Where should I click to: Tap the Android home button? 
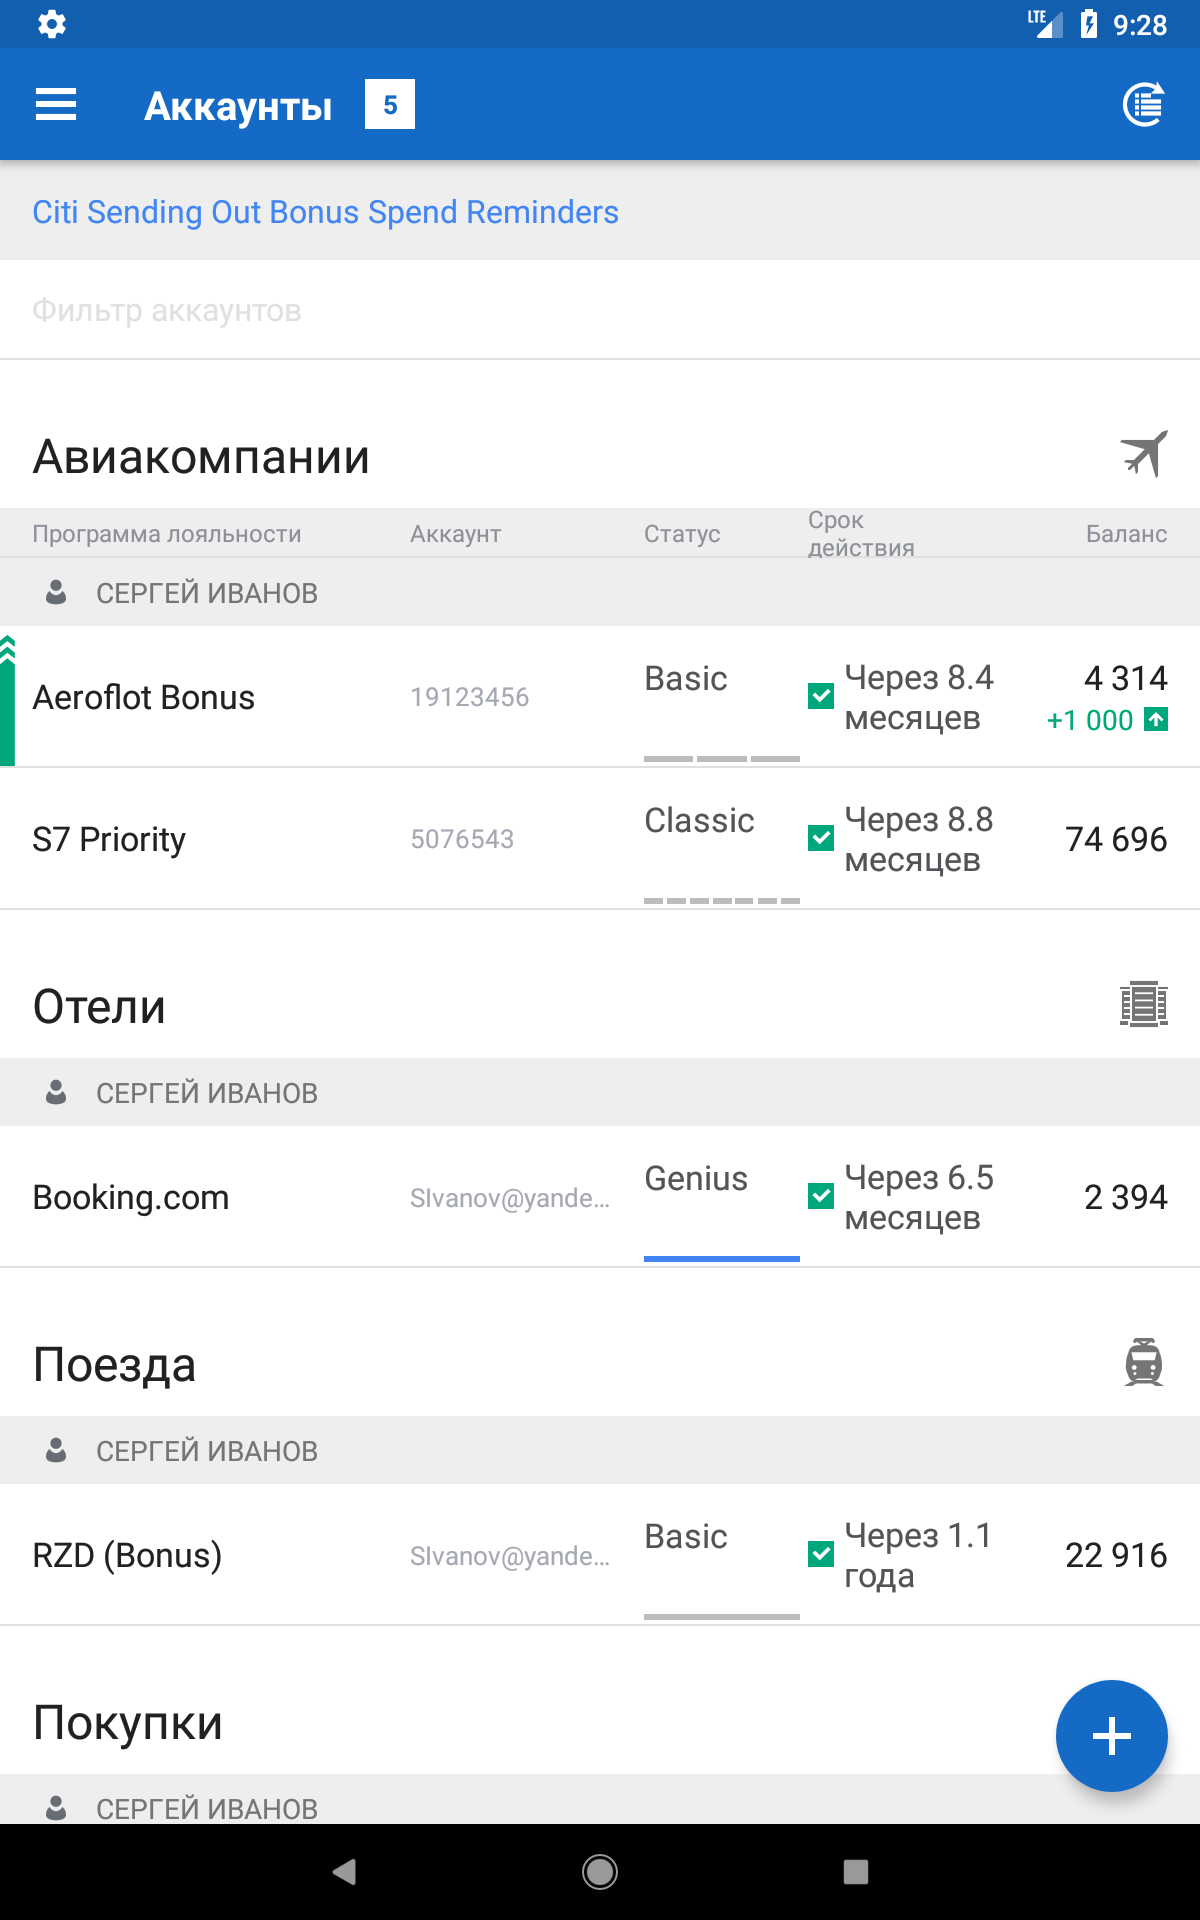(x=600, y=1872)
